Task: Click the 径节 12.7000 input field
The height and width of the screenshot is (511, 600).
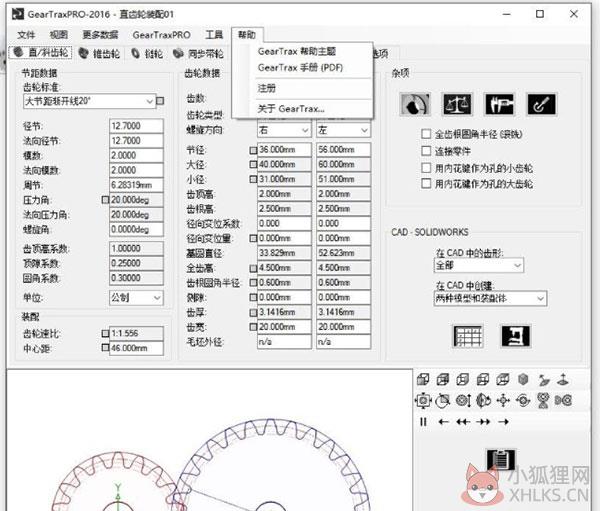Action: (x=136, y=126)
